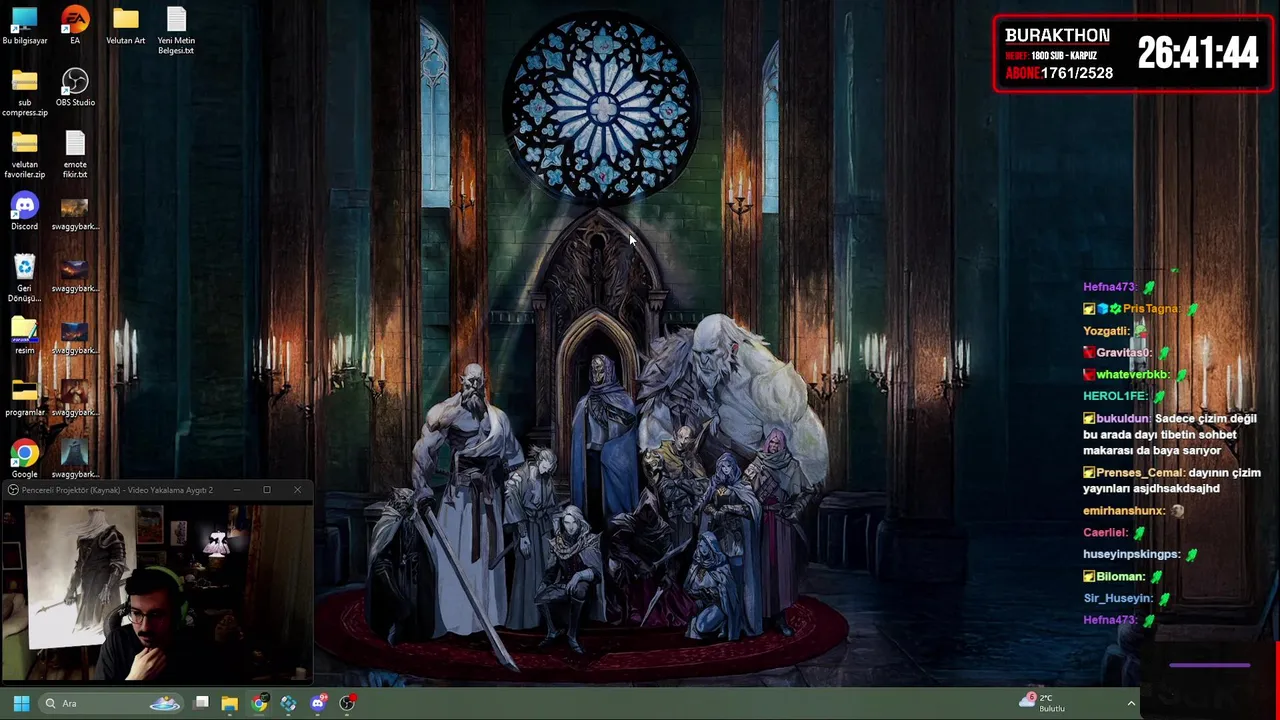This screenshot has width=1280, height=720.
Task: Open the Geri Dönüşüm recycle bin
Action: (x=24, y=279)
